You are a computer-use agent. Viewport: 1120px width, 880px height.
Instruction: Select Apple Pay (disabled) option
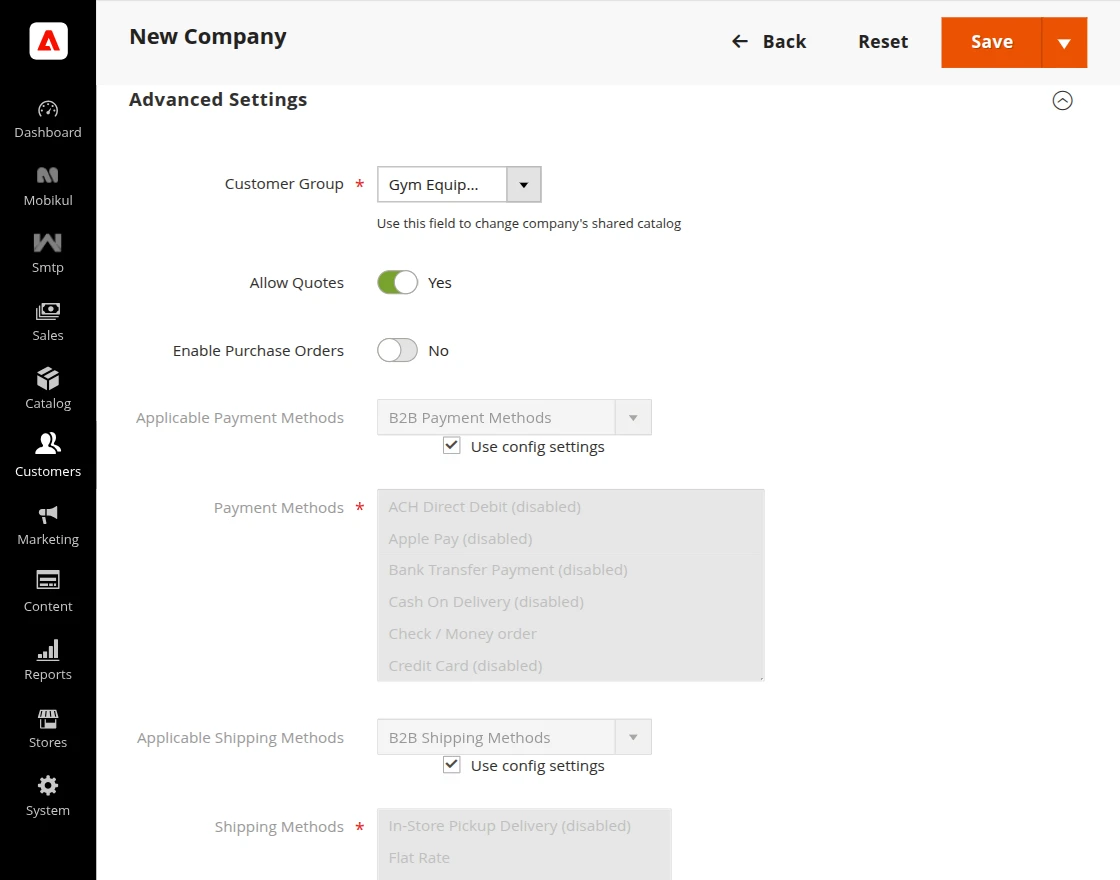[x=570, y=539]
